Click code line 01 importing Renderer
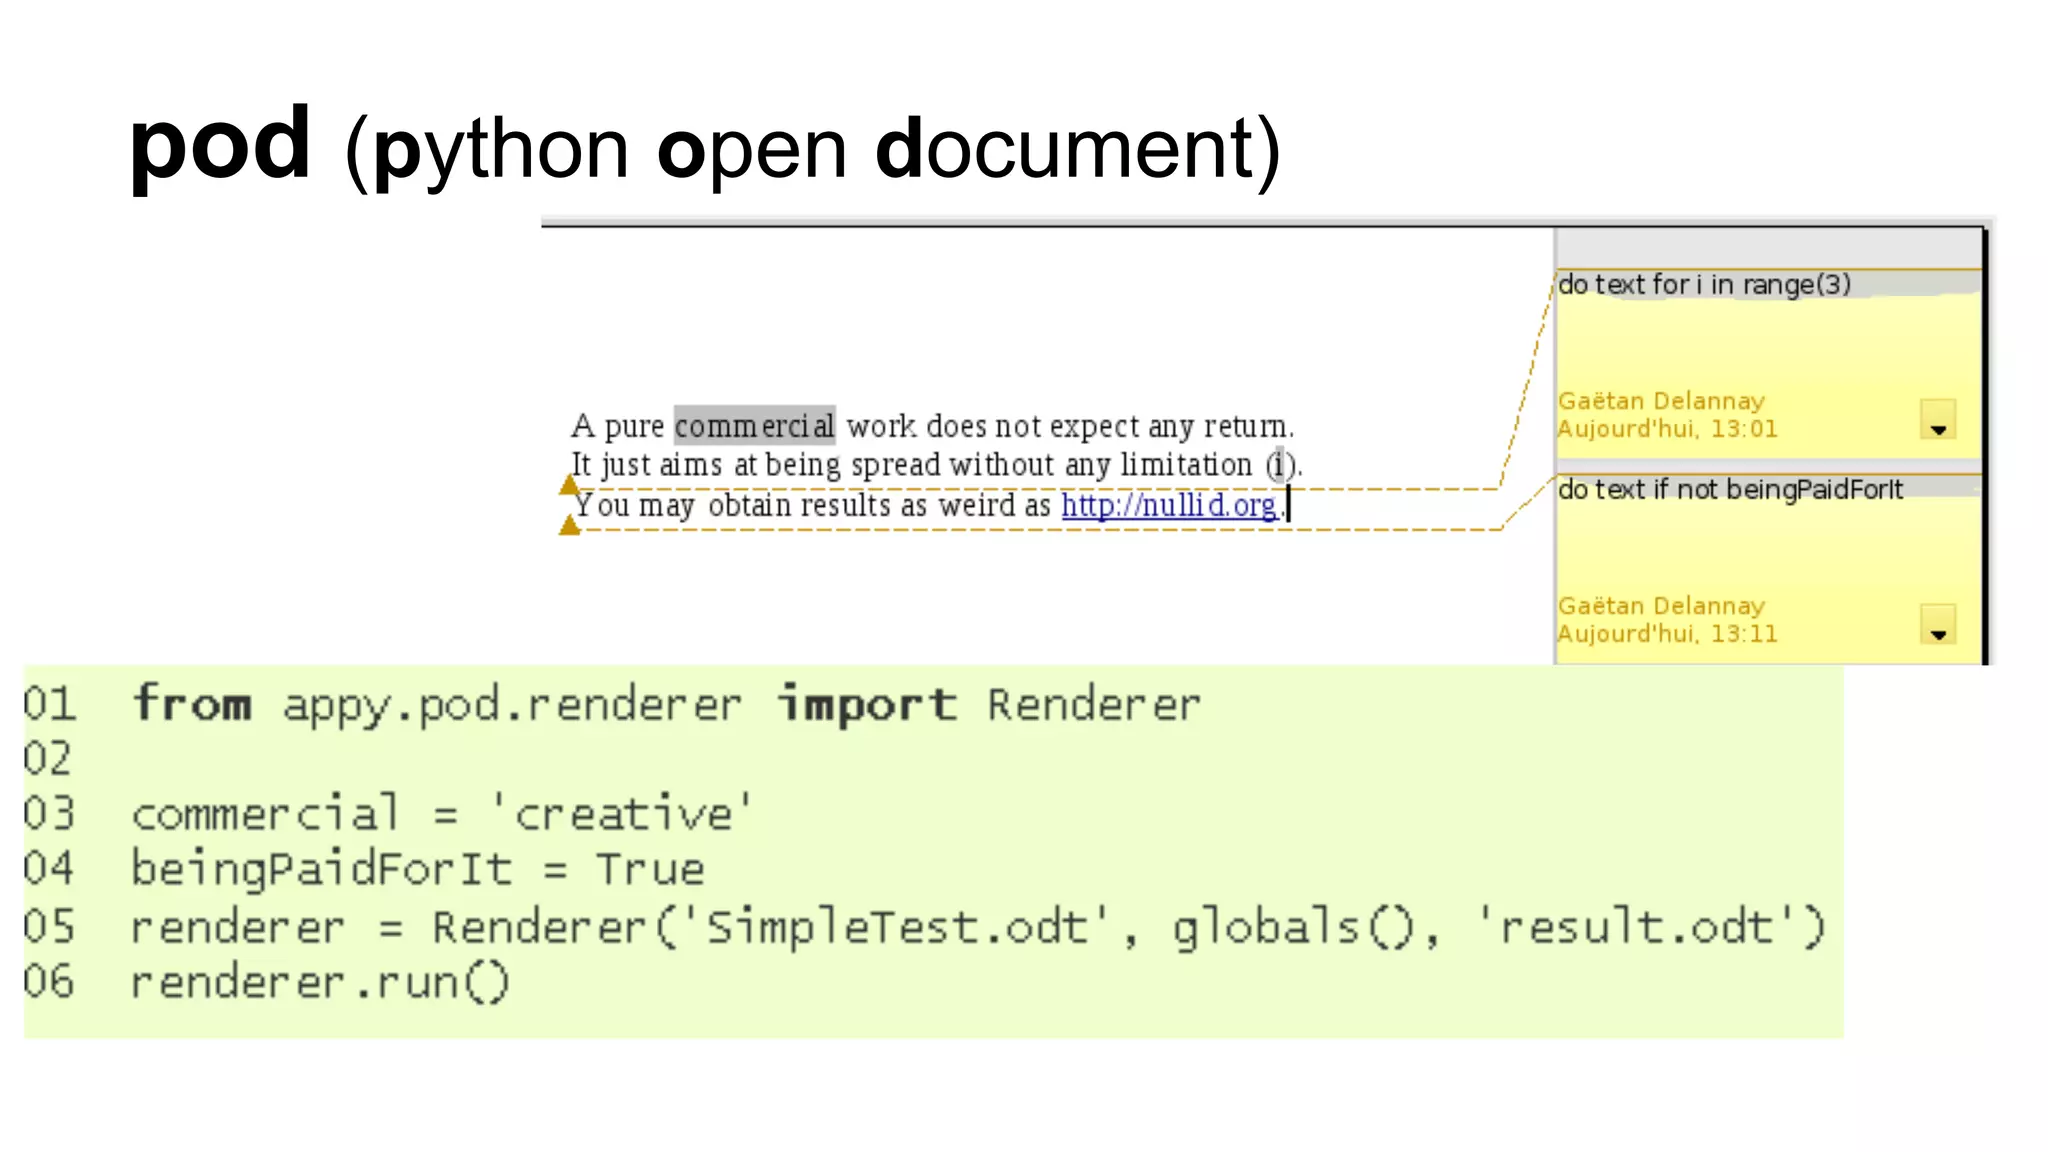 tap(665, 705)
